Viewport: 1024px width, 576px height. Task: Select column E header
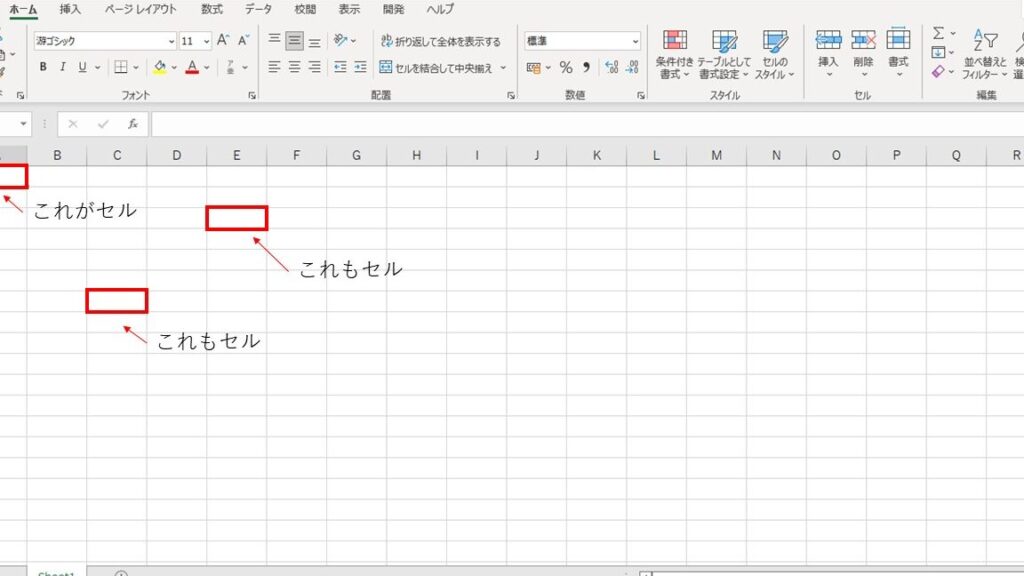tap(236, 155)
